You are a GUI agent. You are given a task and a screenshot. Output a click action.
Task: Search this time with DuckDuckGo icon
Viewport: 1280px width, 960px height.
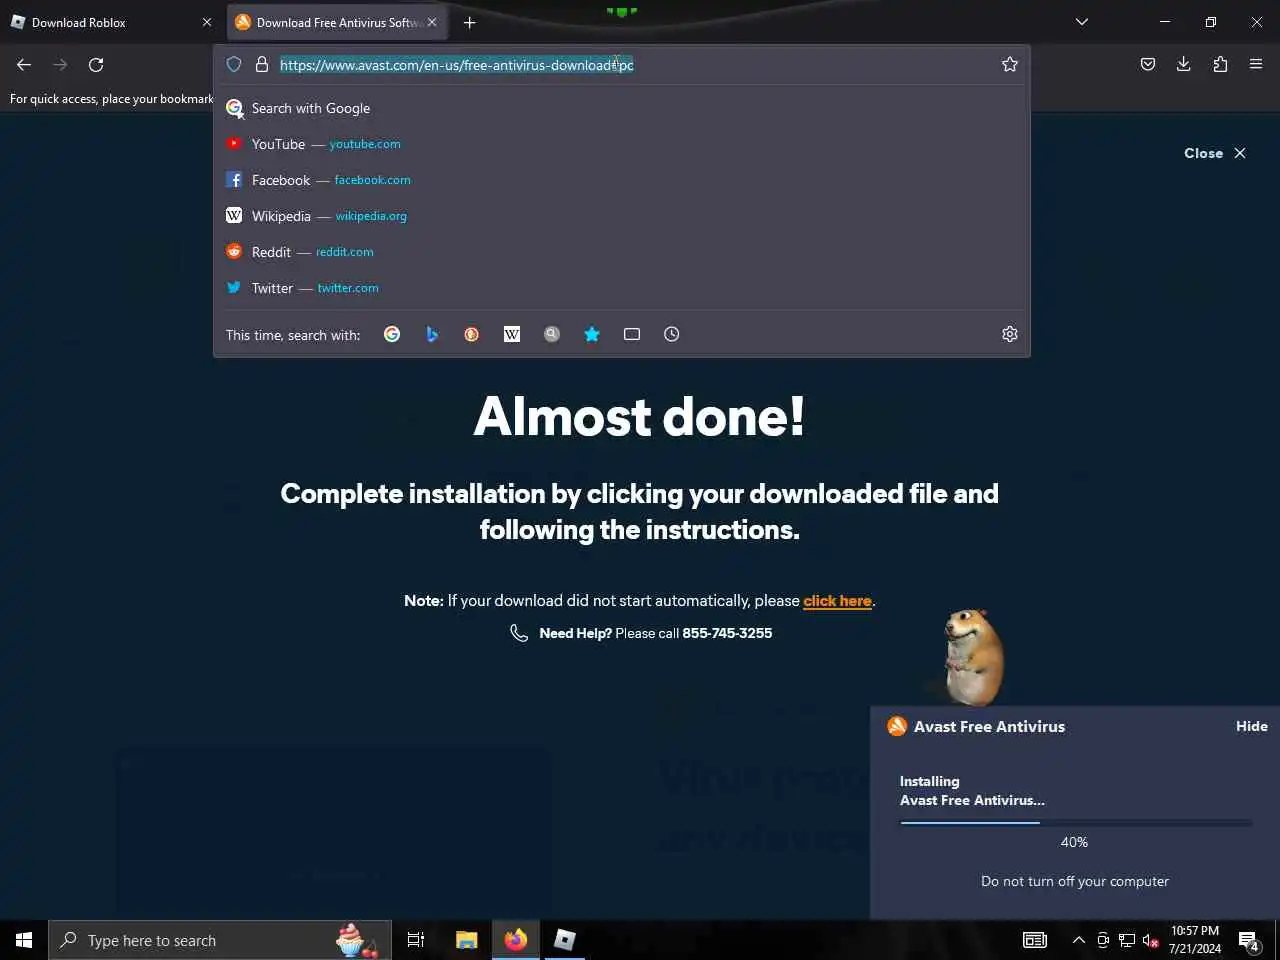(x=472, y=334)
